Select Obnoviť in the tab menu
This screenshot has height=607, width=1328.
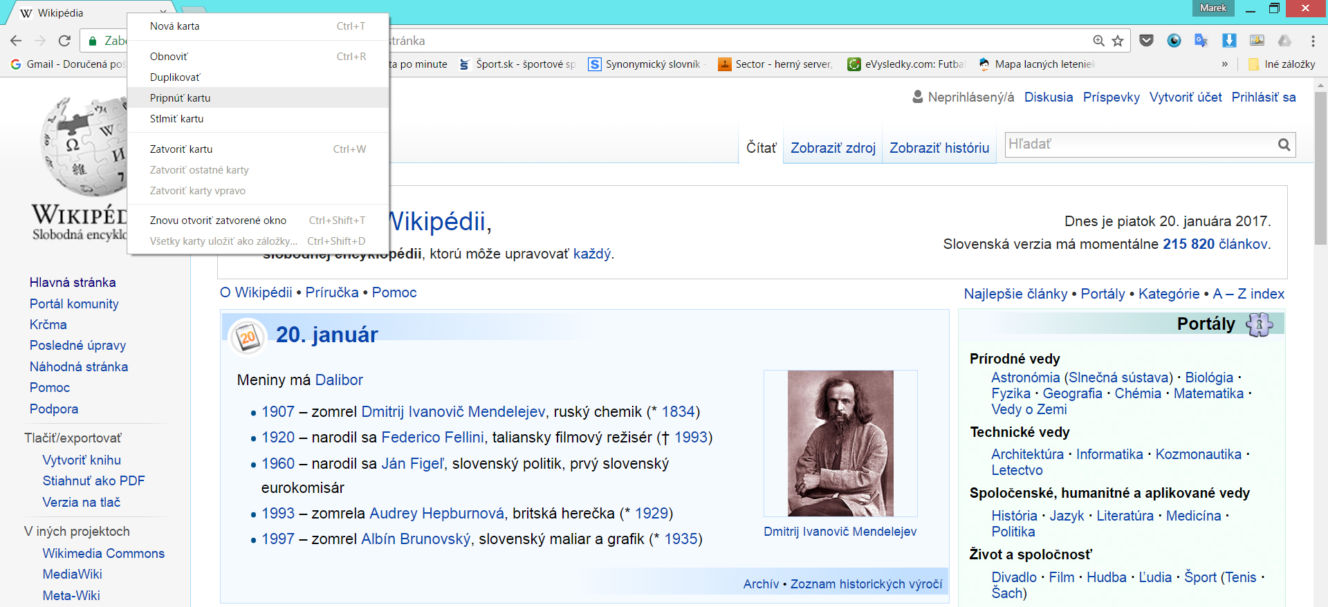pos(258,56)
